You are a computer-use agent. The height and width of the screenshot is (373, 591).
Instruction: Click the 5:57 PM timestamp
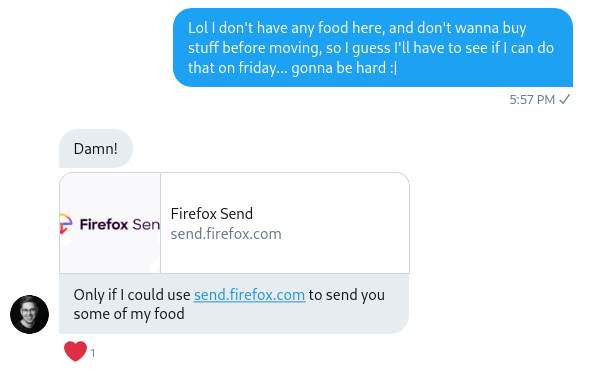[x=532, y=99]
